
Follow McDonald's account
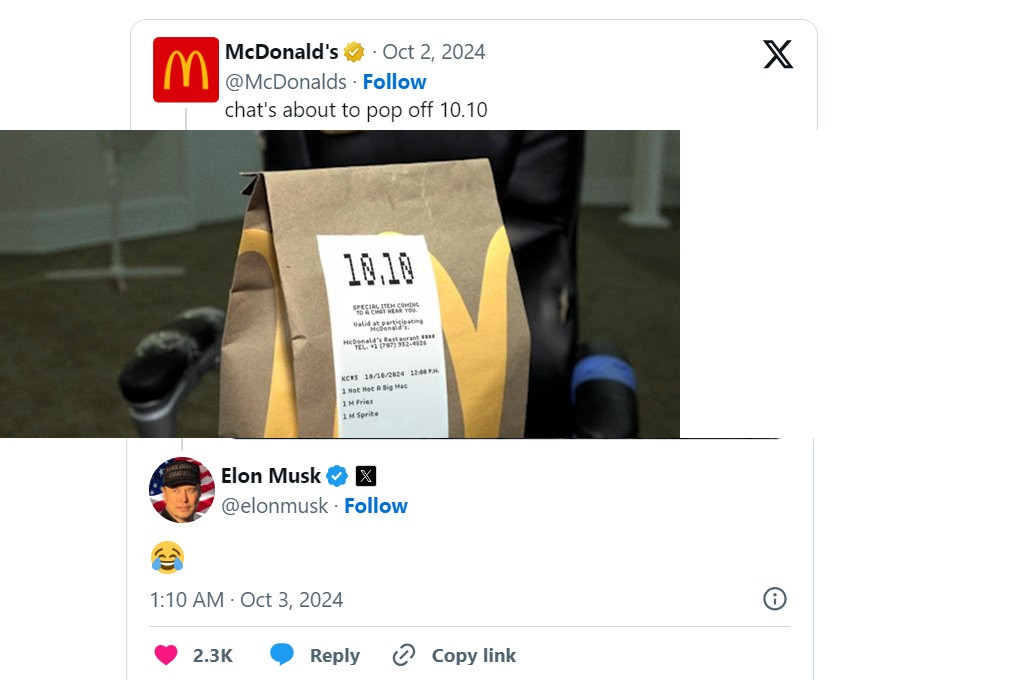[x=394, y=81]
